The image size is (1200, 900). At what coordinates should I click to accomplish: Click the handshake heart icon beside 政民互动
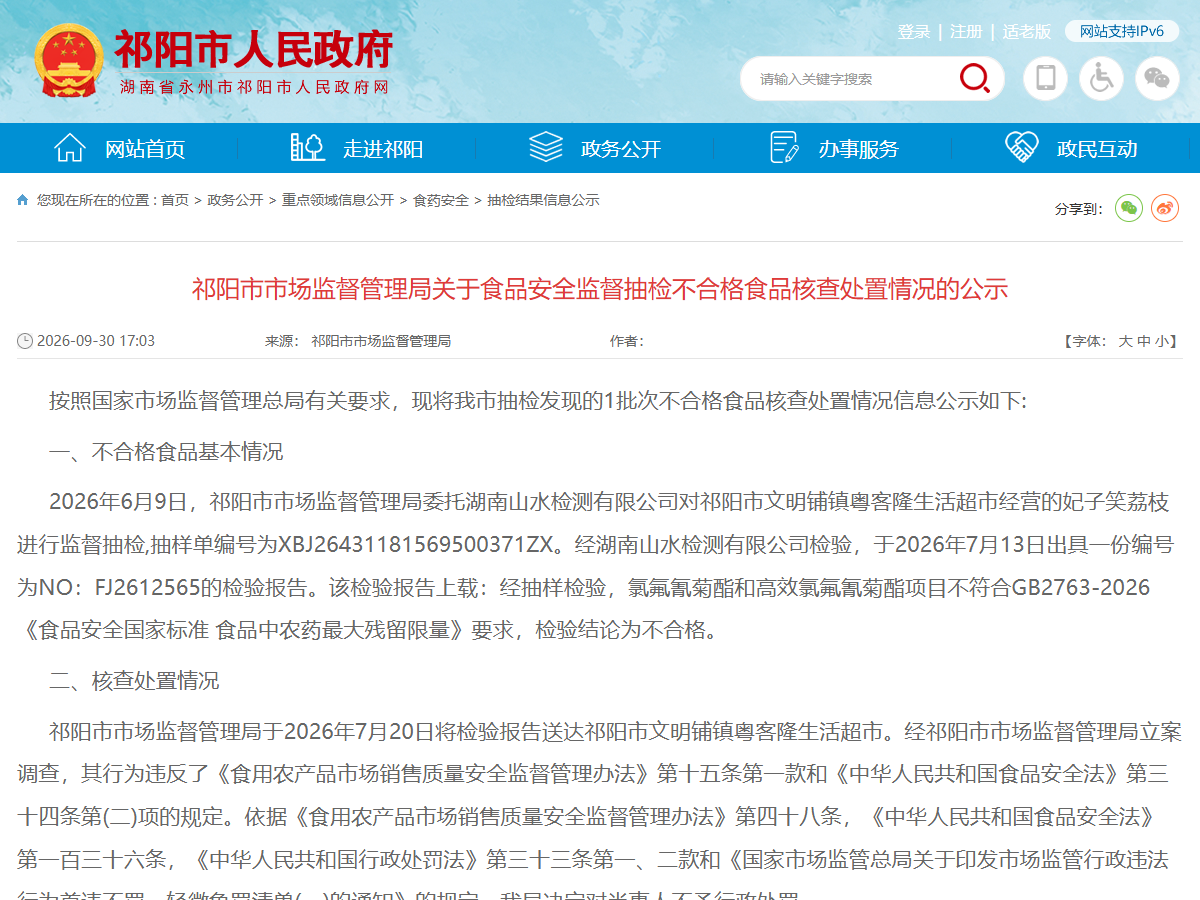point(1022,147)
